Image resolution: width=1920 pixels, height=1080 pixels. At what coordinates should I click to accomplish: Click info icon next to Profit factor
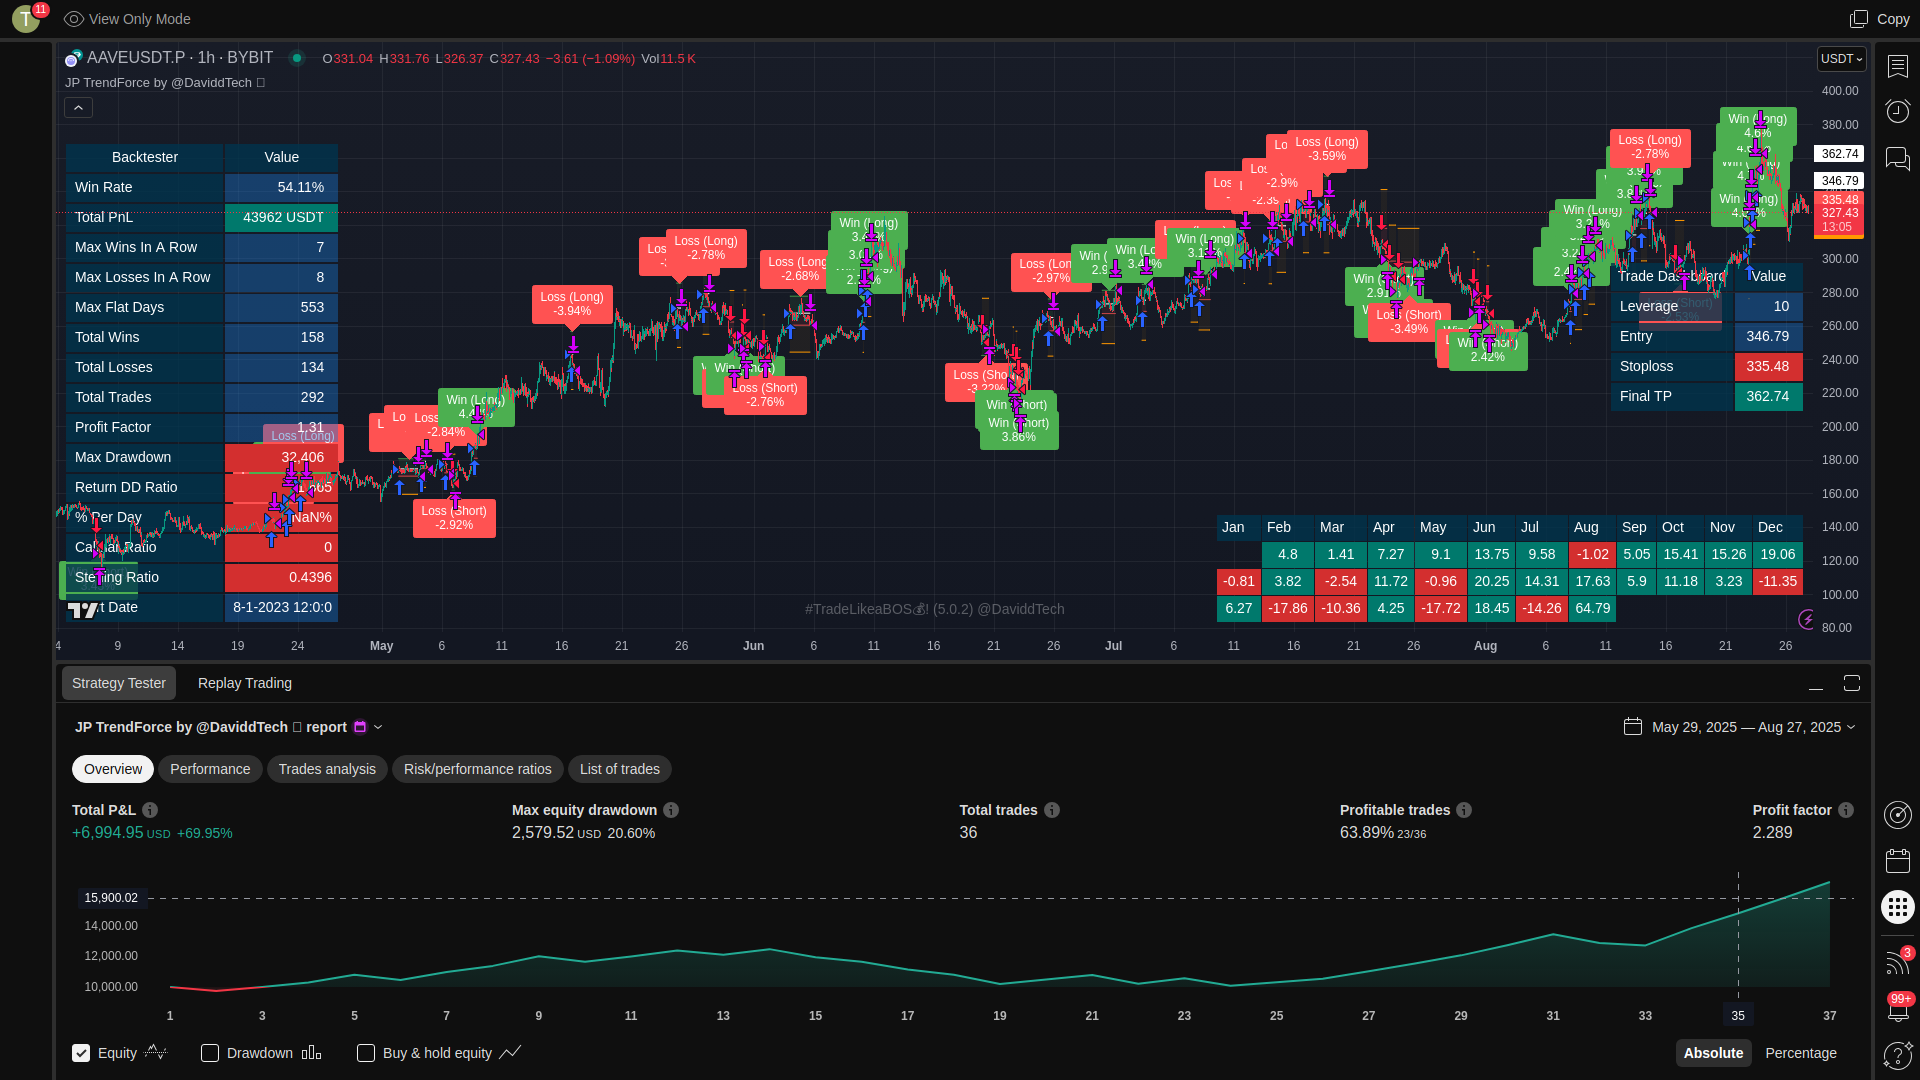click(1846, 810)
